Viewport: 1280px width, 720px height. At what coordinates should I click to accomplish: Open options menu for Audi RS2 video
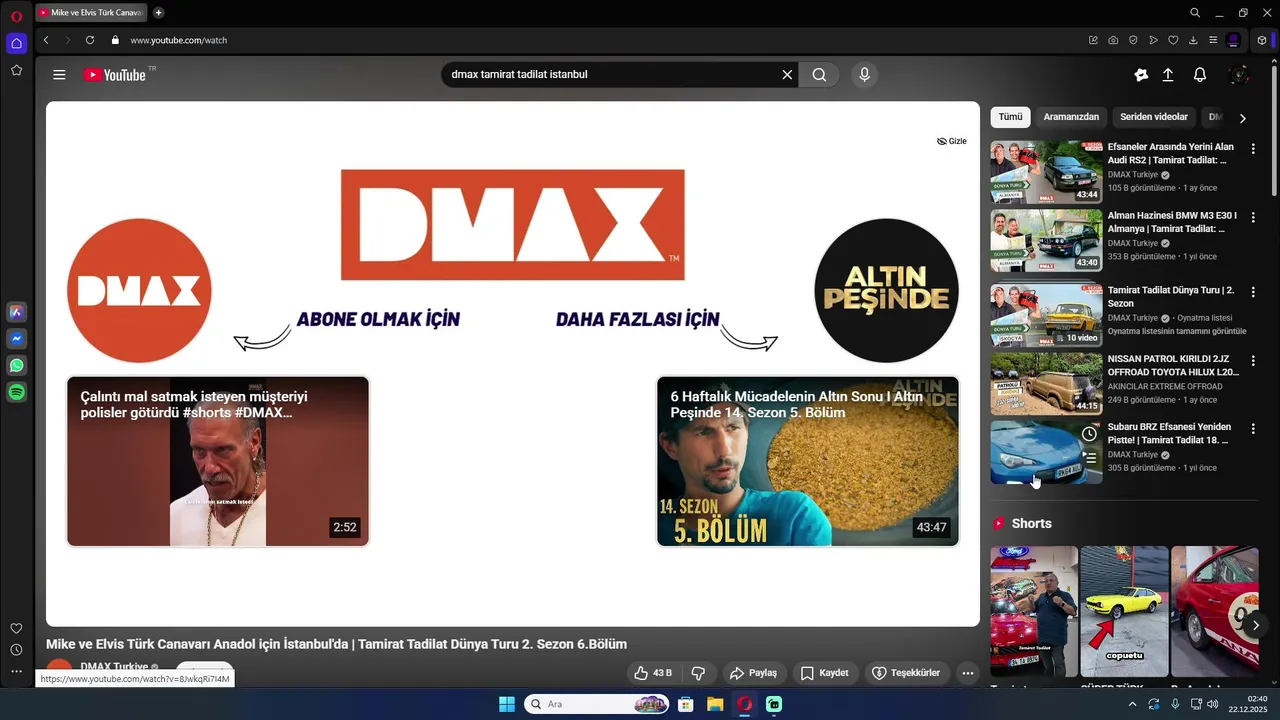pyautogui.click(x=1253, y=148)
